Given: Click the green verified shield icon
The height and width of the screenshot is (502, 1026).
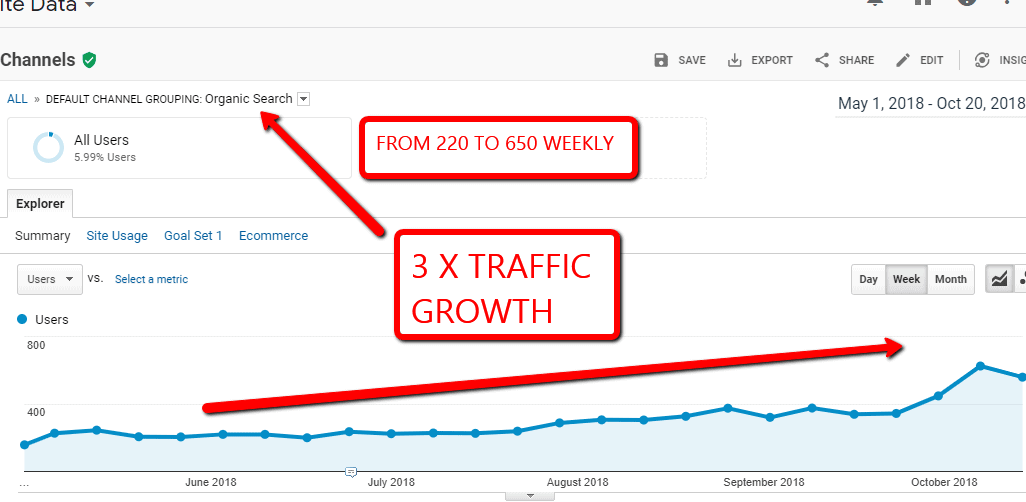Looking at the screenshot, I should click(90, 60).
